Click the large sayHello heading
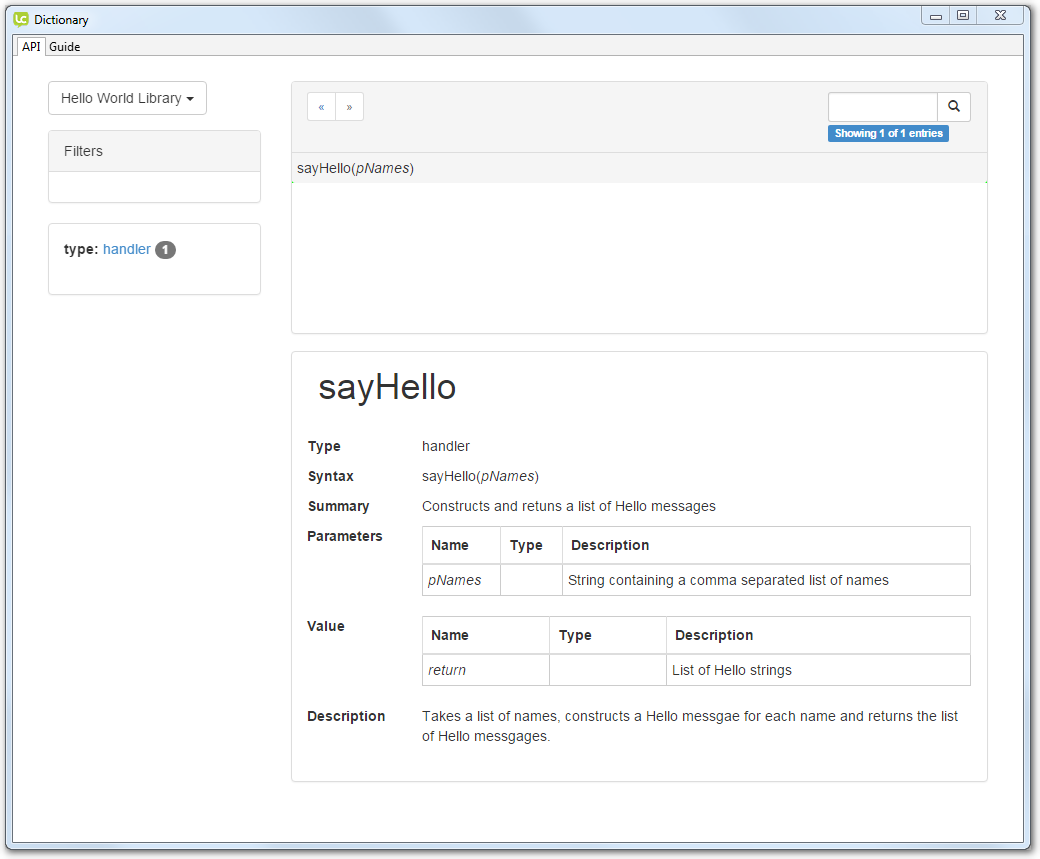This screenshot has width=1040, height=859. point(387,387)
